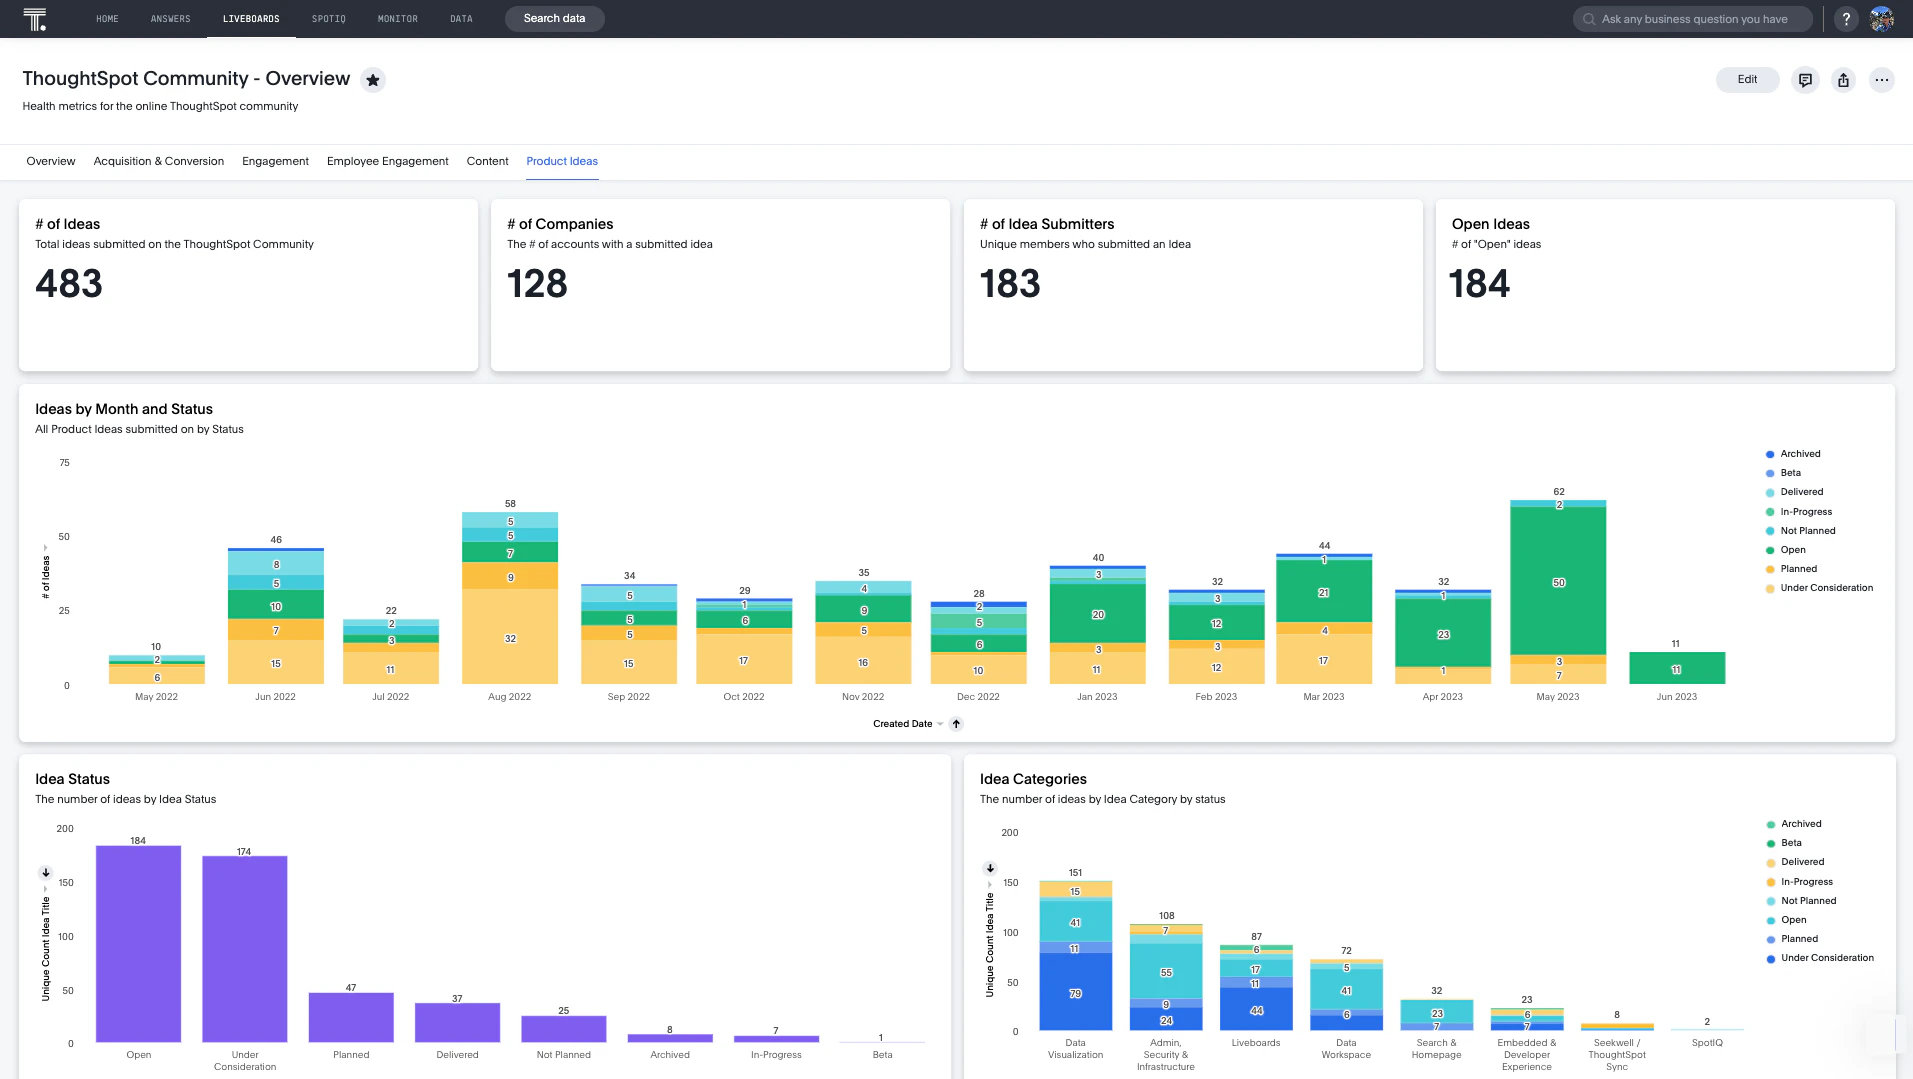This screenshot has height=1079, width=1913.
Task: Favorite the liveboard with the star icon
Action: coord(373,80)
